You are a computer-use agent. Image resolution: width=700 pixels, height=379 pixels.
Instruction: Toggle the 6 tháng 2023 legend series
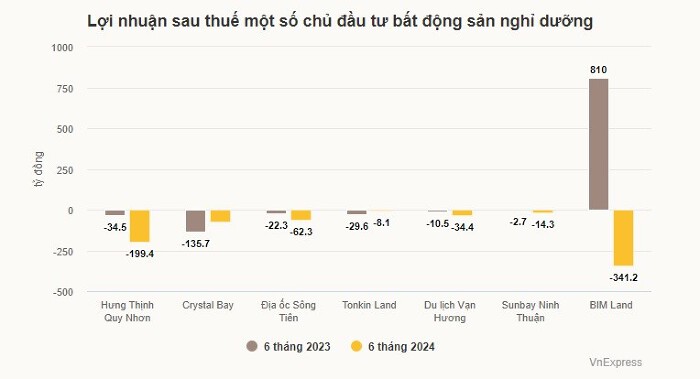(288, 346)
